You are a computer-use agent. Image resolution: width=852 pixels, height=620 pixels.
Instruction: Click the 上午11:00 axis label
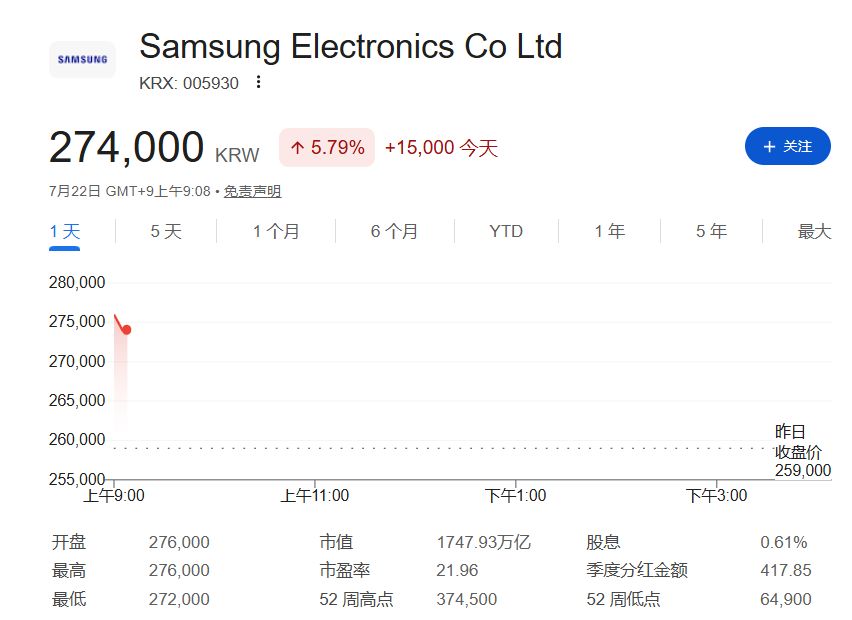[x=315, y=496]
